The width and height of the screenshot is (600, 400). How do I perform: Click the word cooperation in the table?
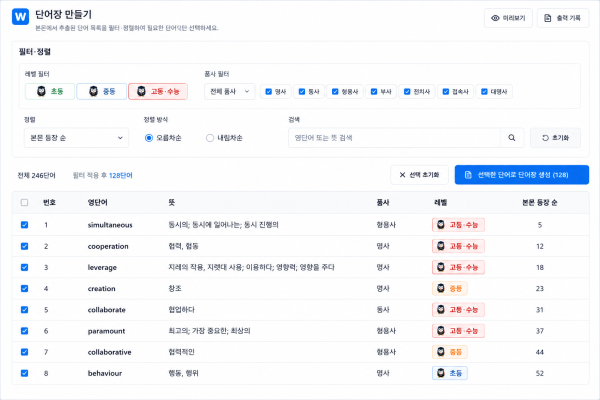click(x=108, y=247)
